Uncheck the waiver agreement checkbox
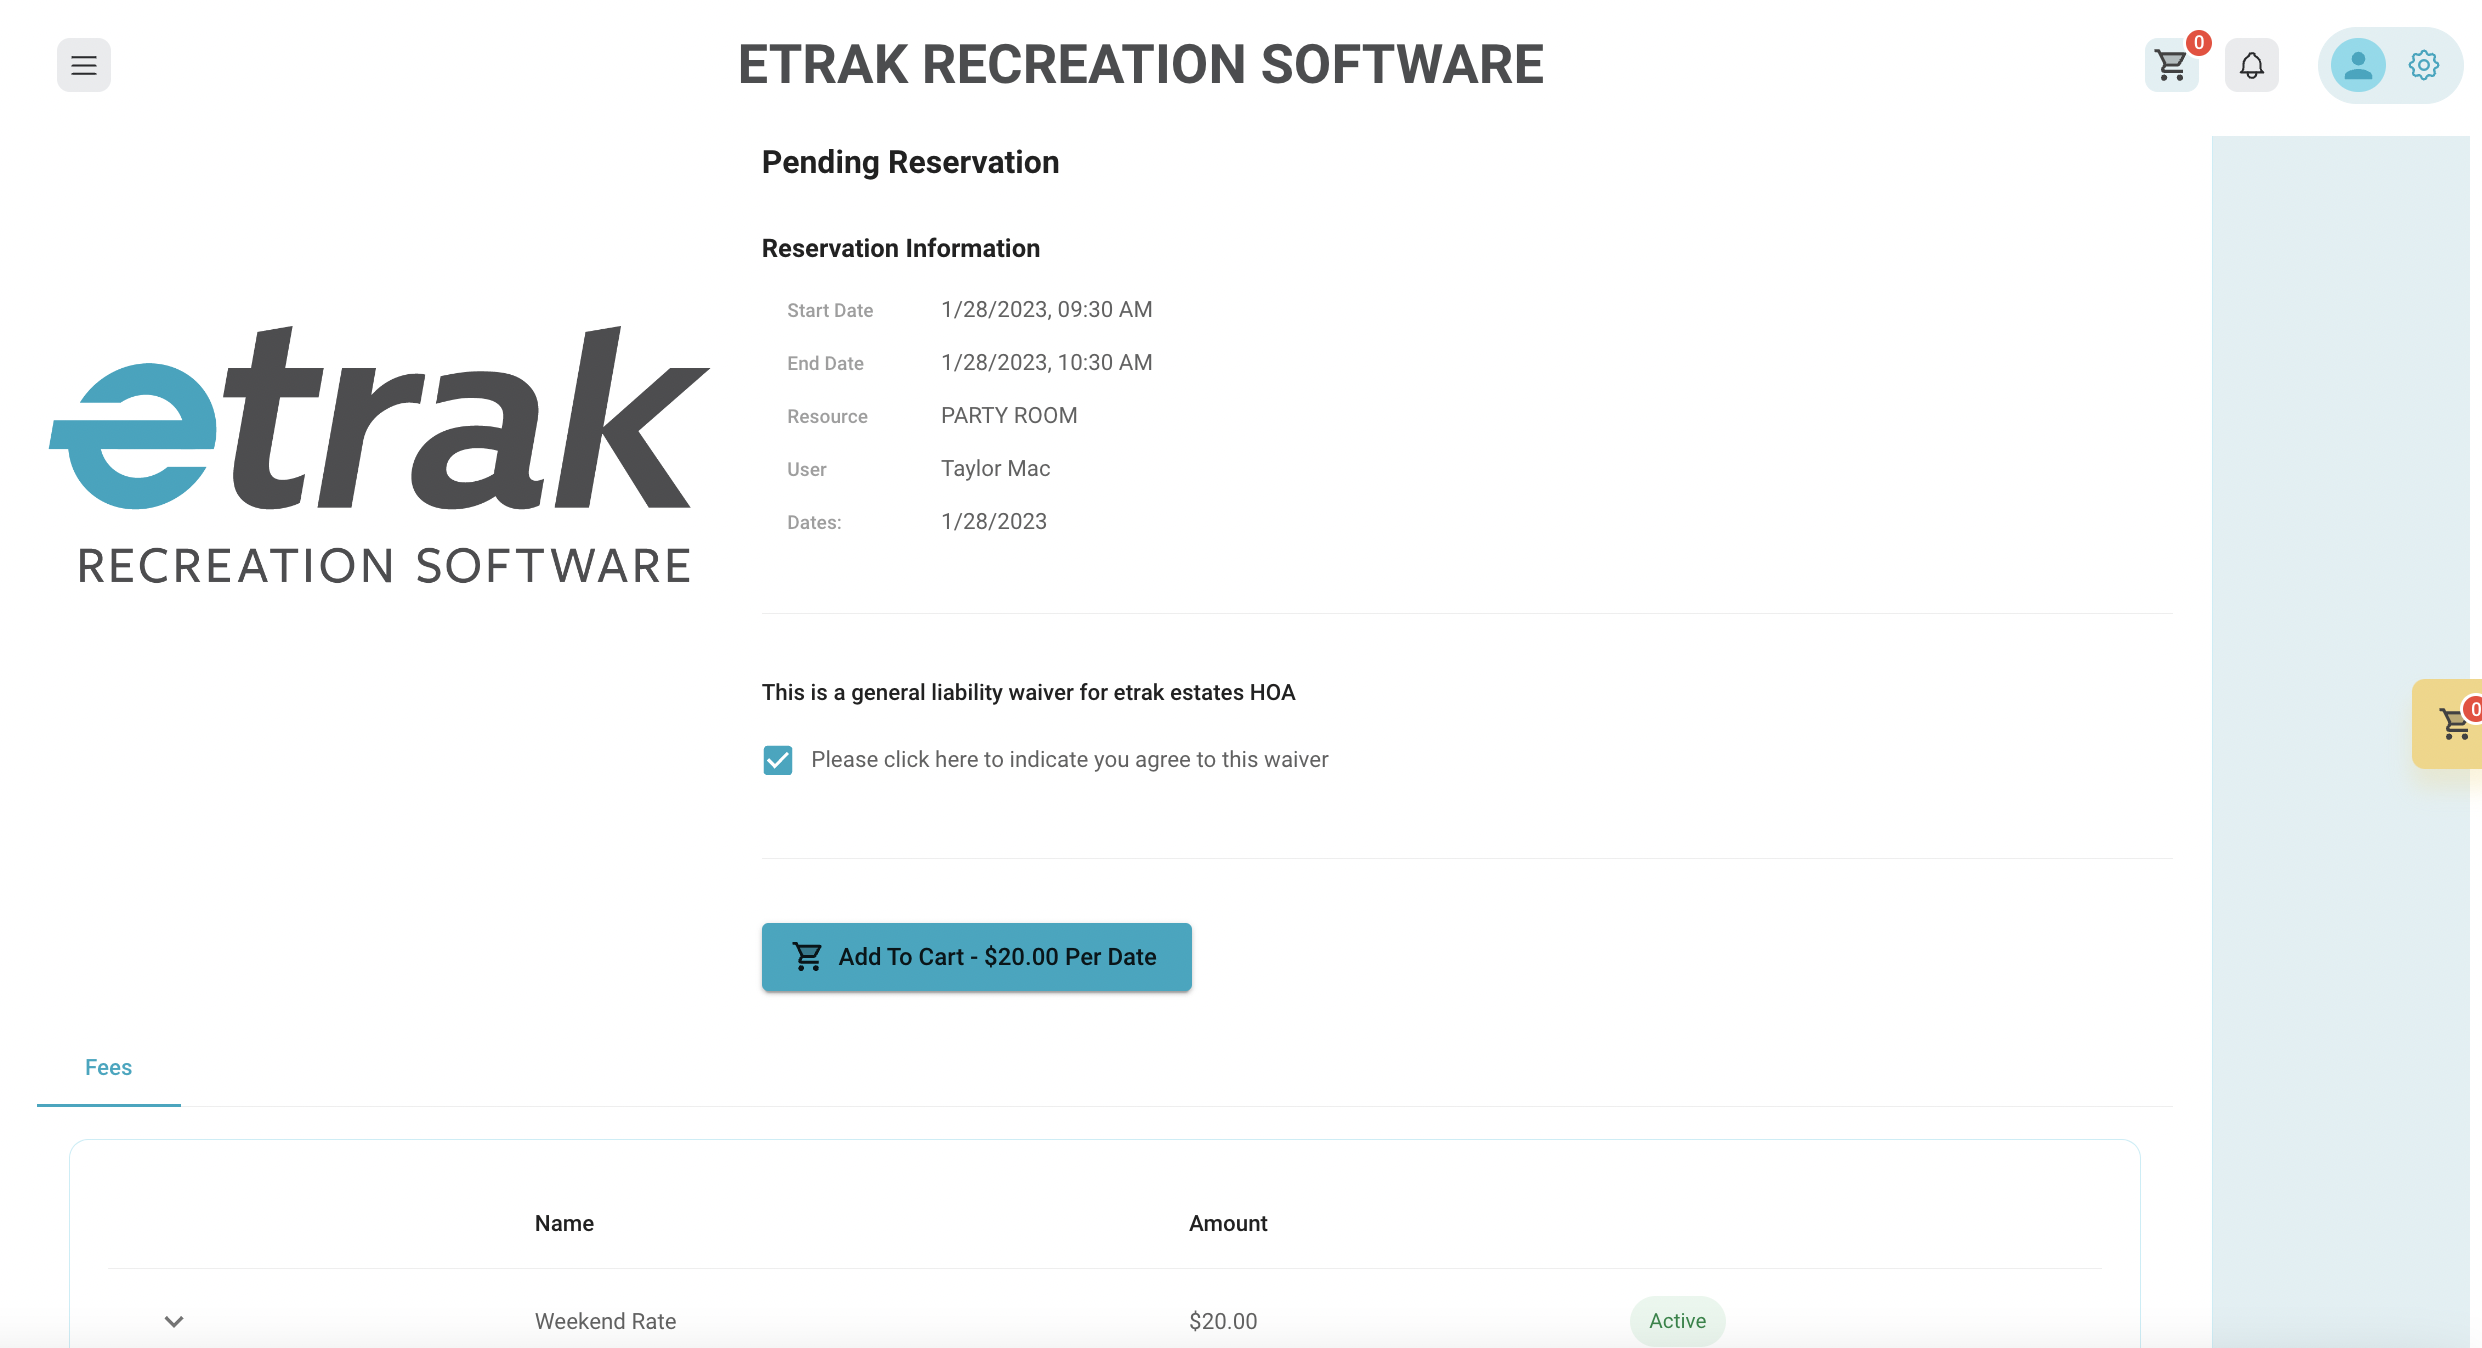This screenshot has height=1348, width=2482. pos(778,760)
